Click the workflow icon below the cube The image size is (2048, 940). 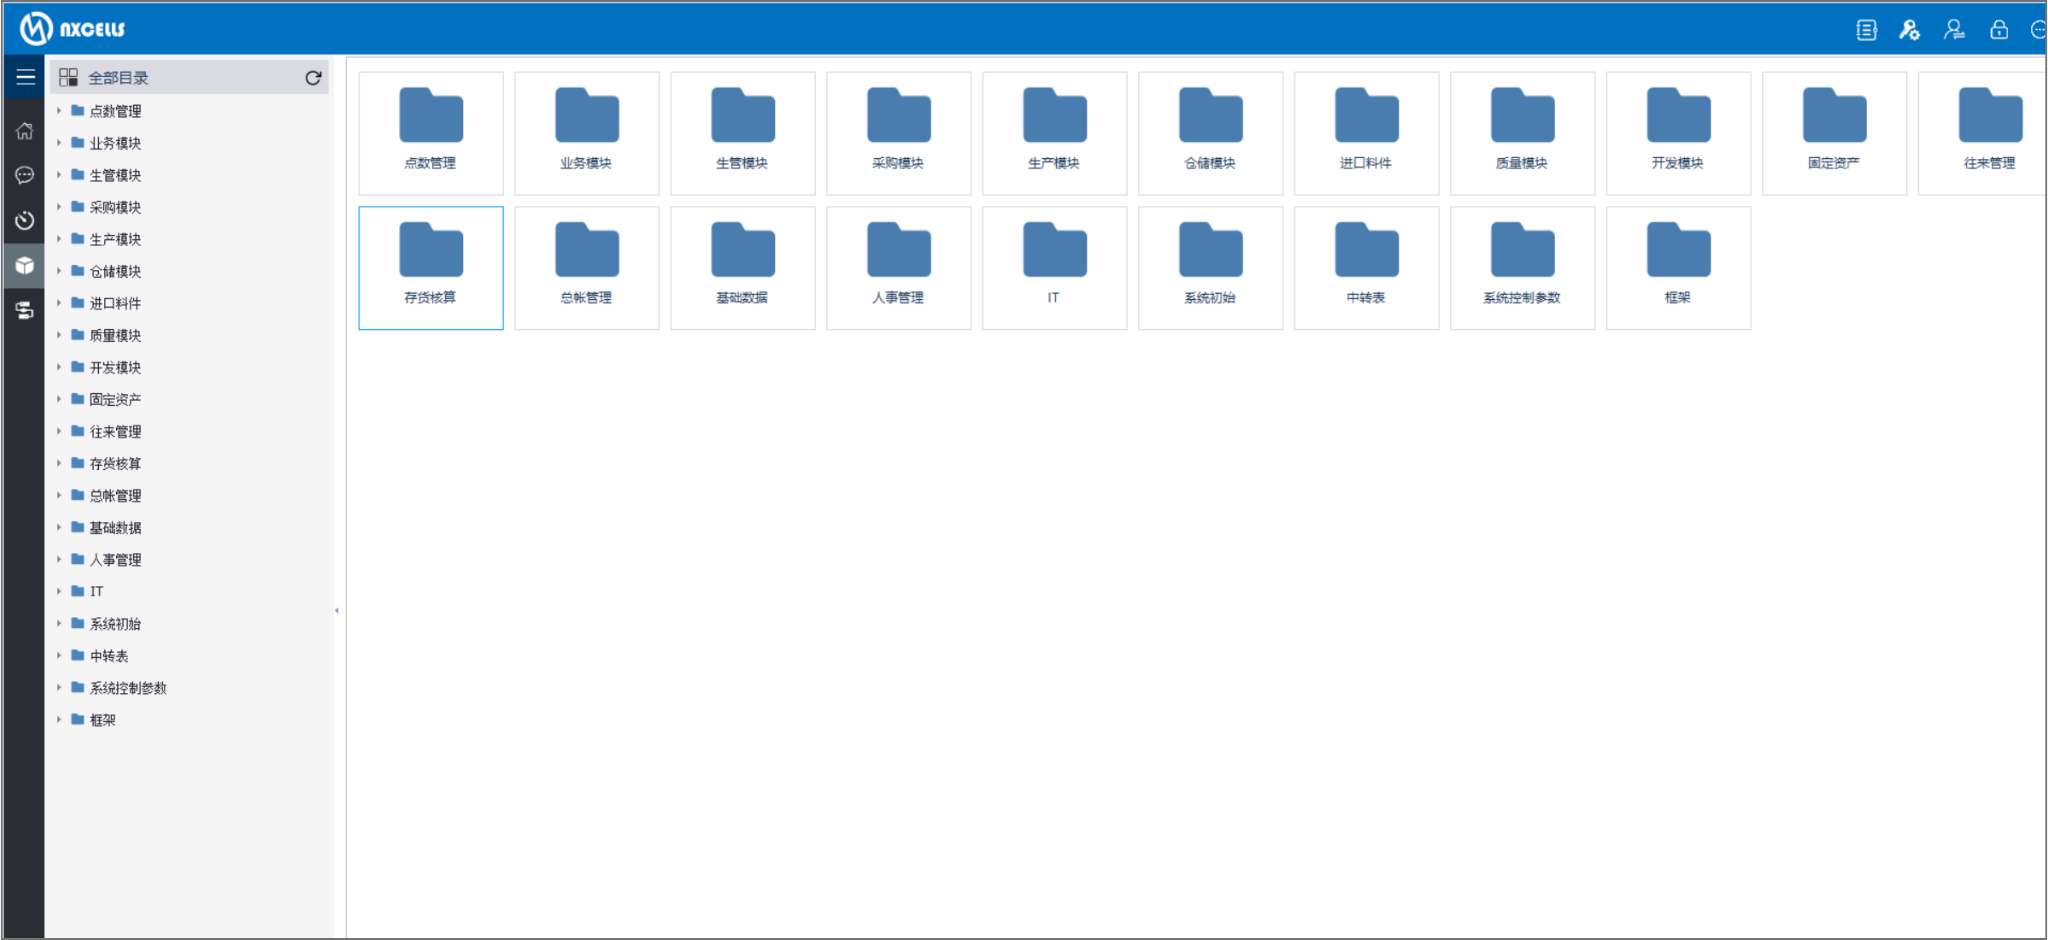[x=25, y=311]
